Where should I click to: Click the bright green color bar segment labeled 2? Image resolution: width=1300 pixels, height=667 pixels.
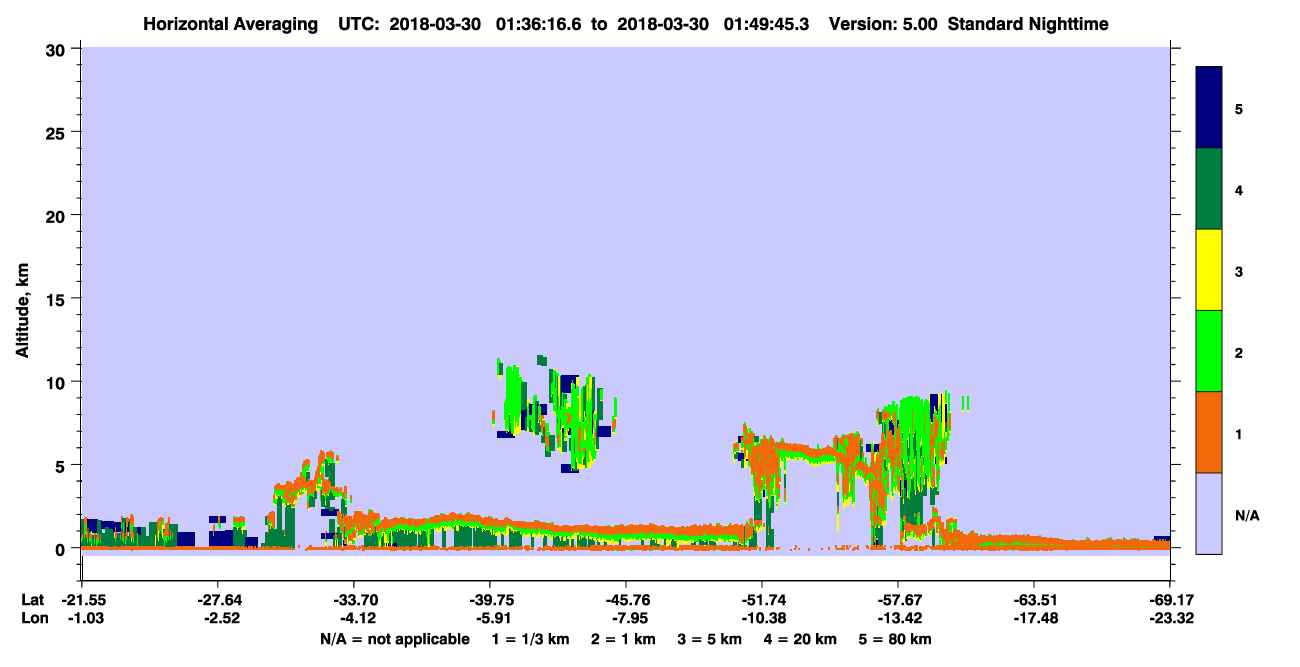click(1209, 351)
